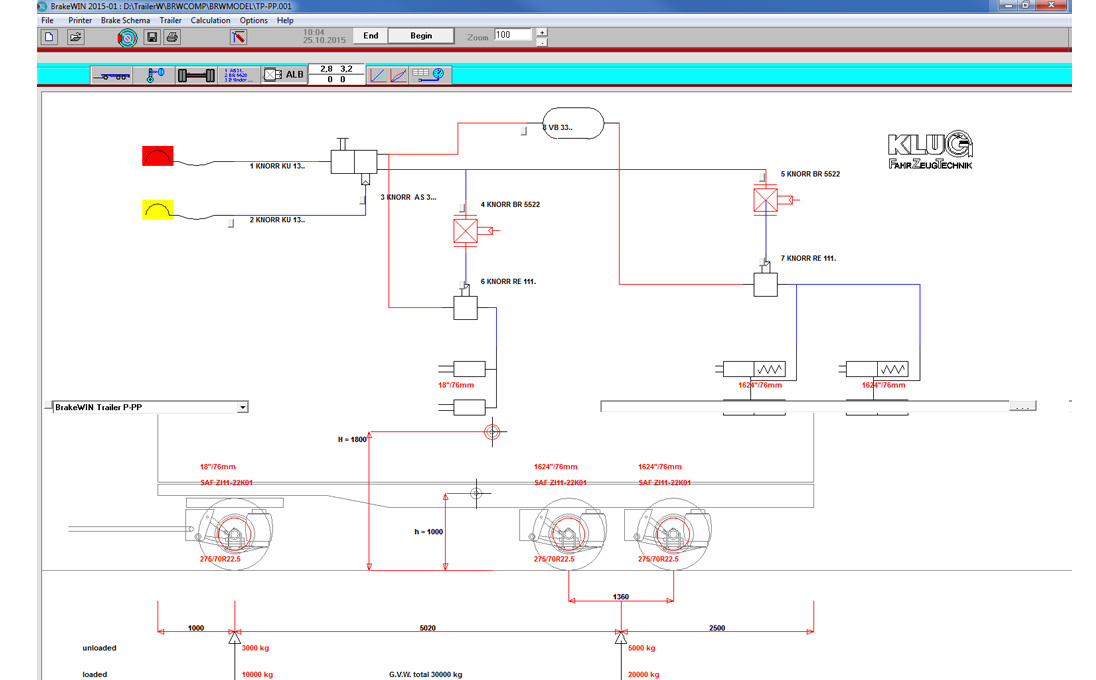
Task: Open the first brake diagram chart icon
Action: [377, 75]
